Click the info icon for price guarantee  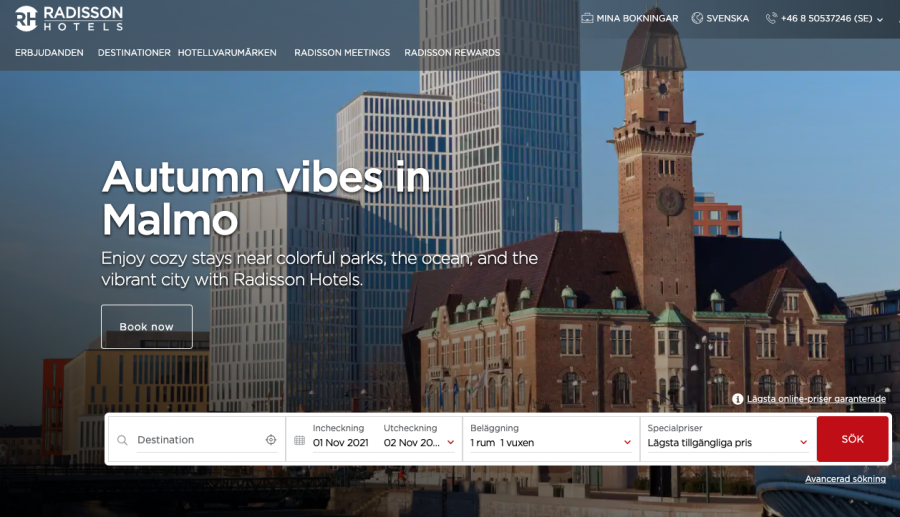tap(738, 399)
